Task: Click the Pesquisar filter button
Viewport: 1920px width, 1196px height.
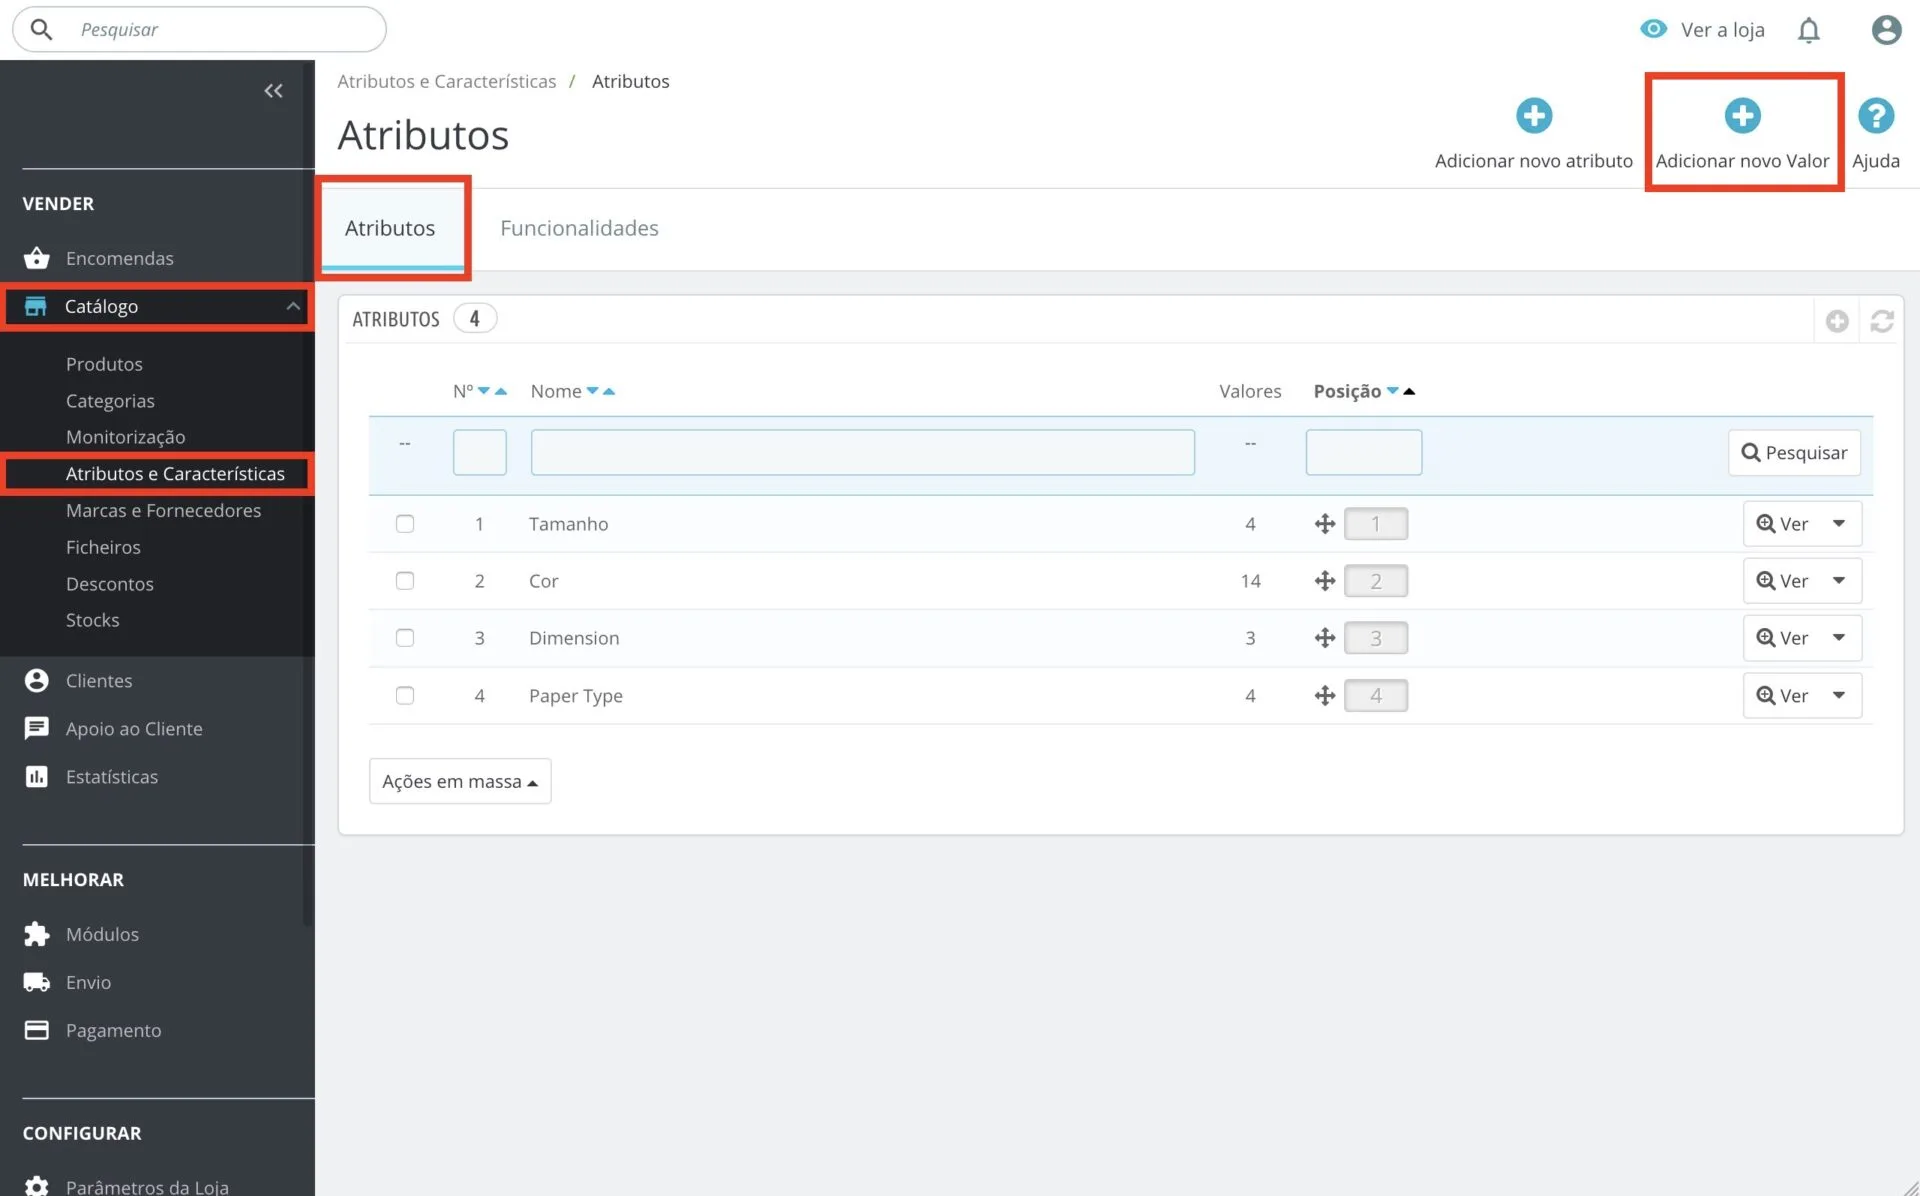Action: tap(1794, 453)
